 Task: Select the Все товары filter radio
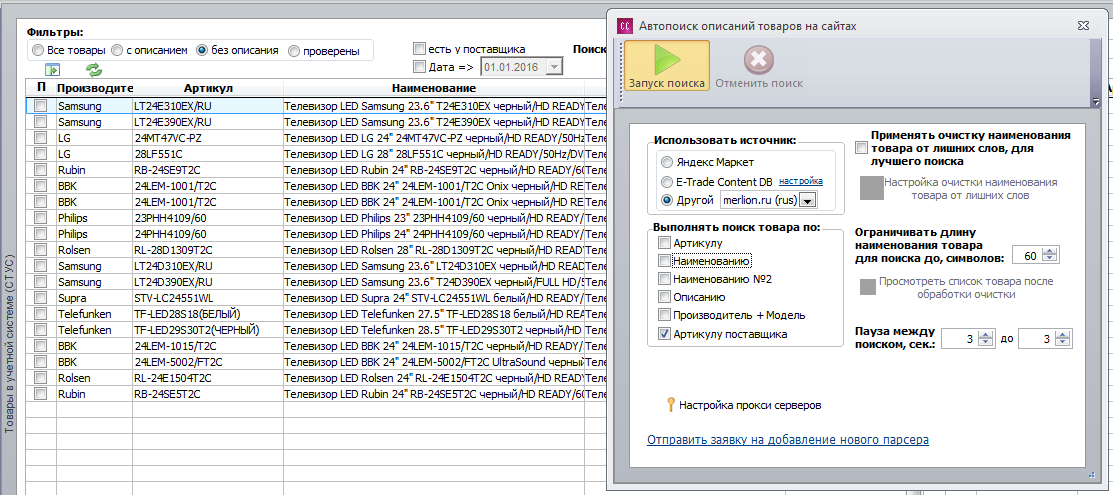click(38, 50)
